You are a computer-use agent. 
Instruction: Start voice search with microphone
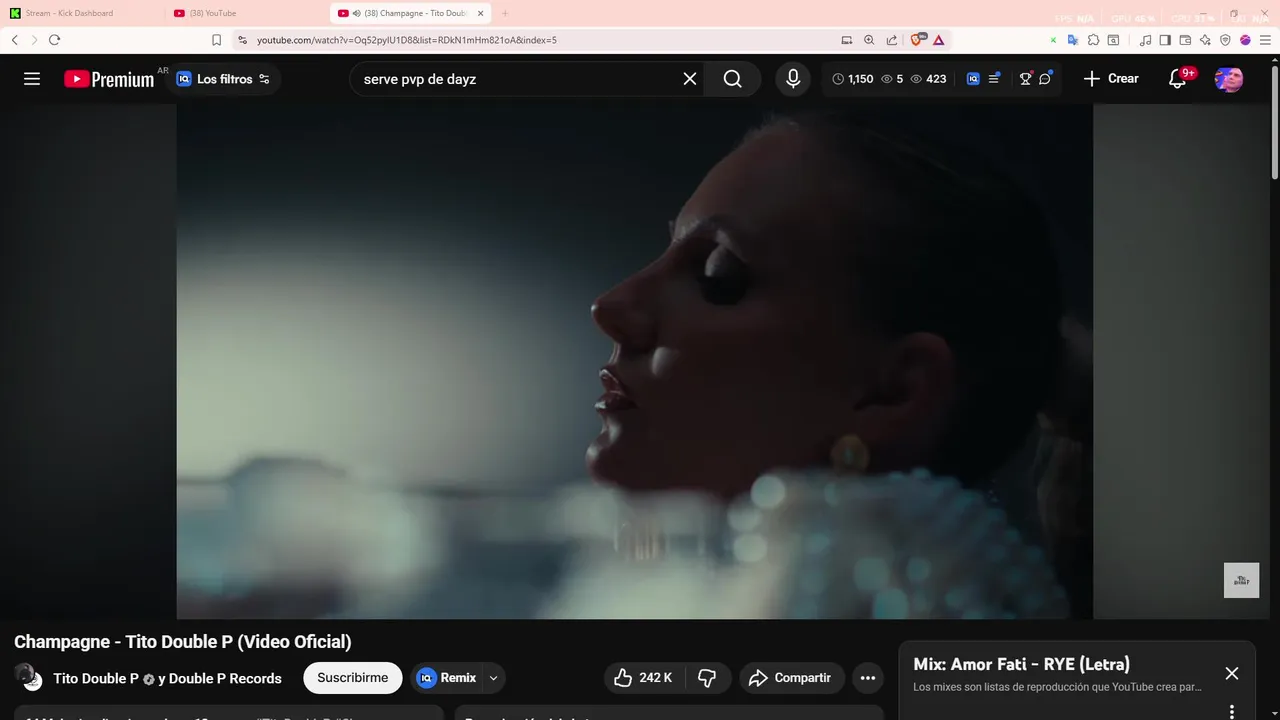(793, 79)
